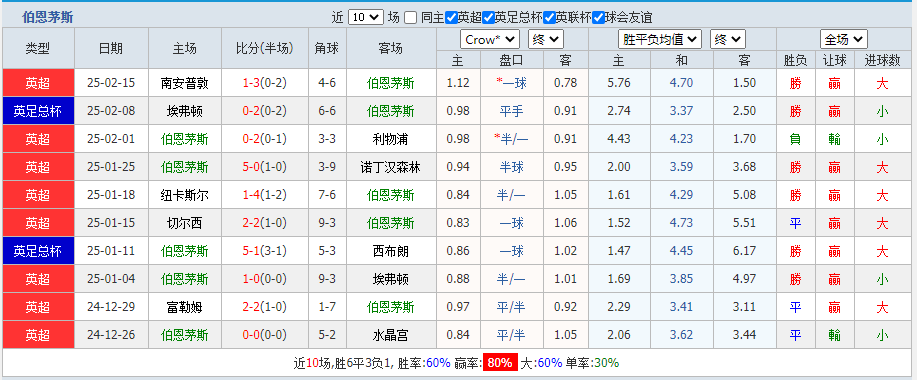Uncheck the 球会友谊 filter checkbox
The width and height of the screenshot is (917, 380).
point(598,18)
